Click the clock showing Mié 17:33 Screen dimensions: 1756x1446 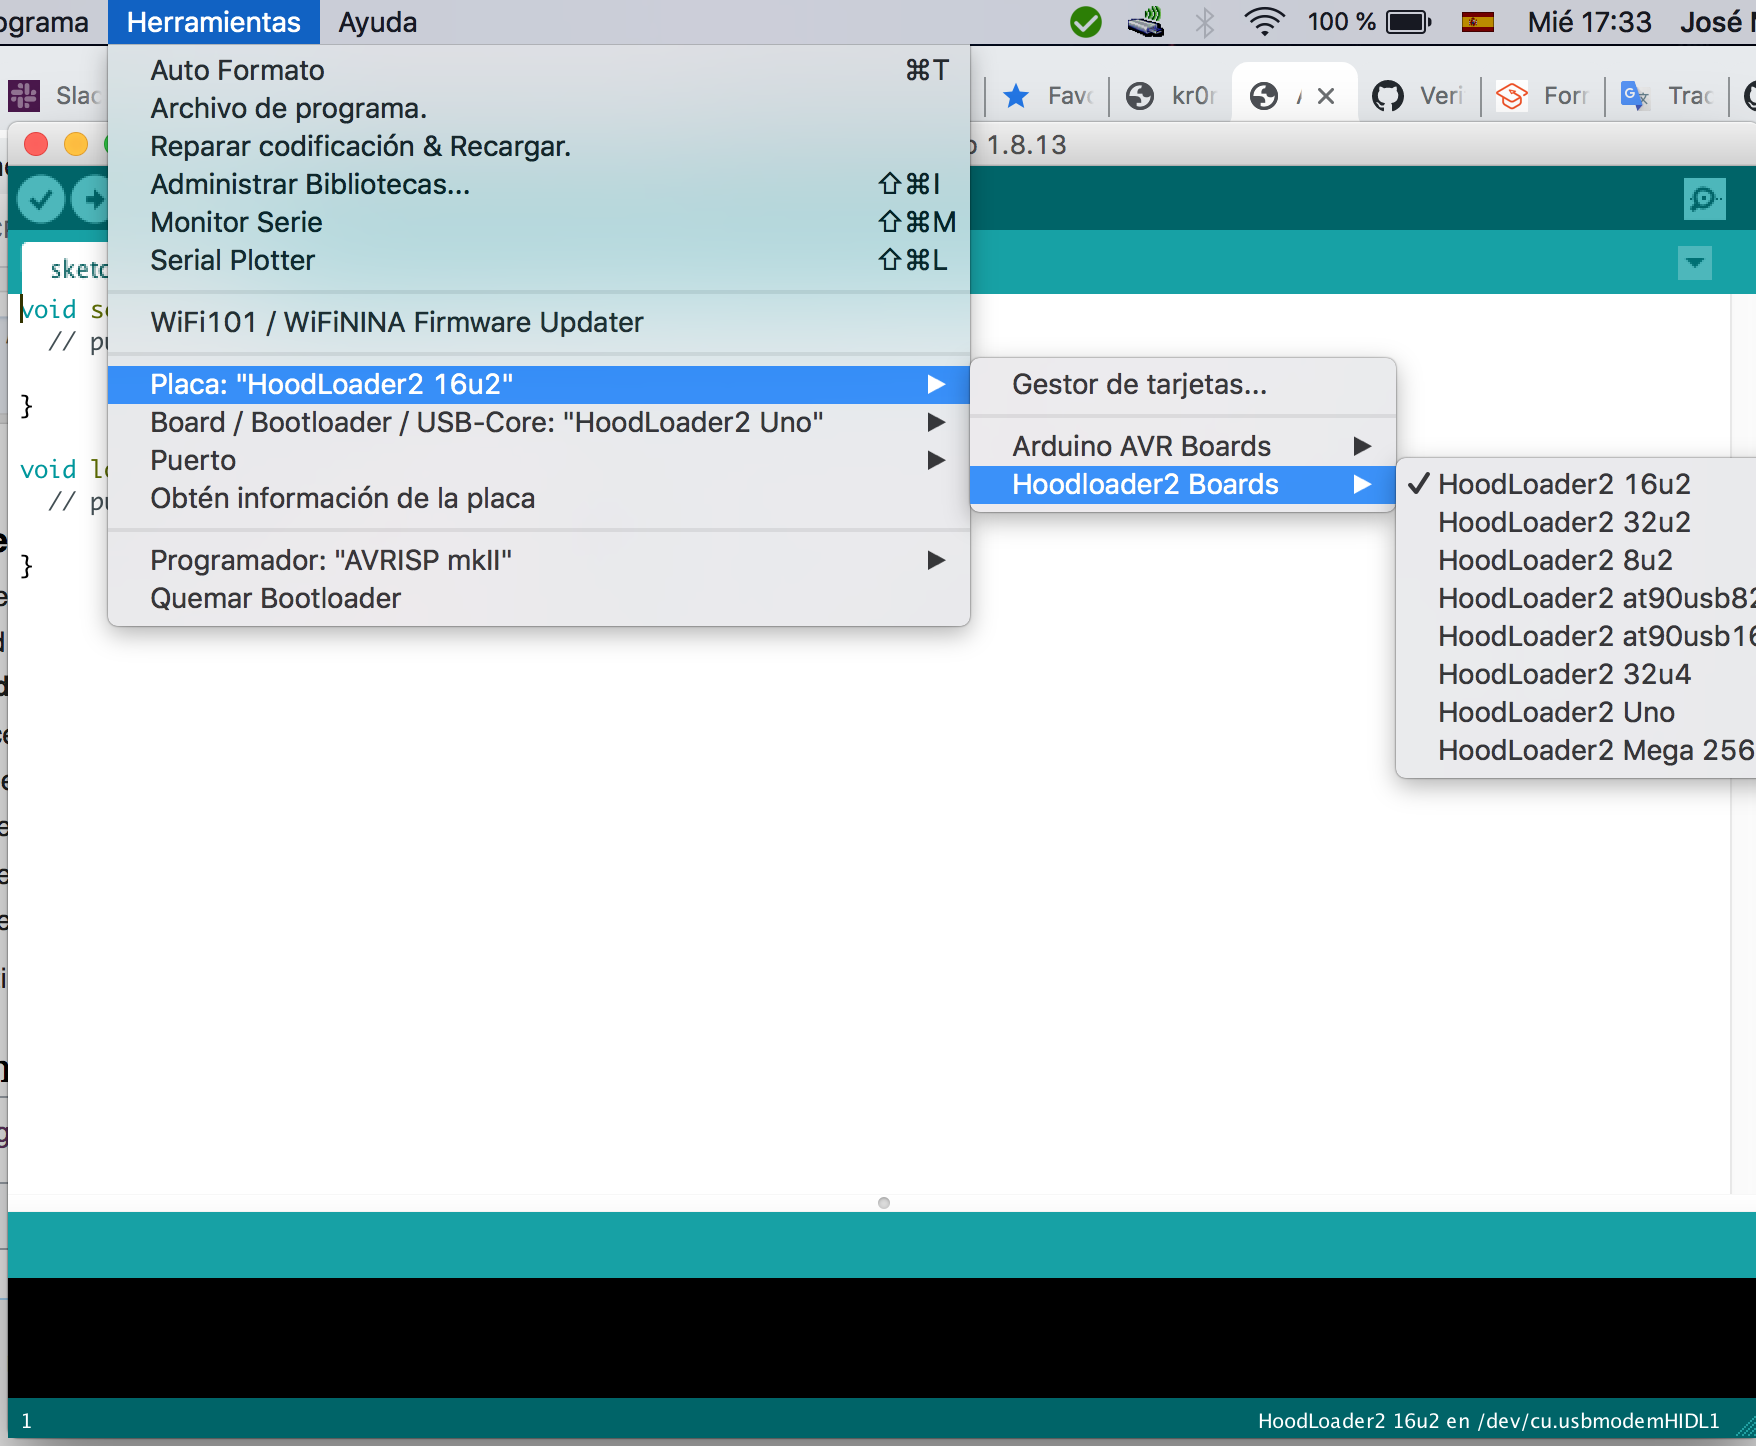click(1589, 22)
